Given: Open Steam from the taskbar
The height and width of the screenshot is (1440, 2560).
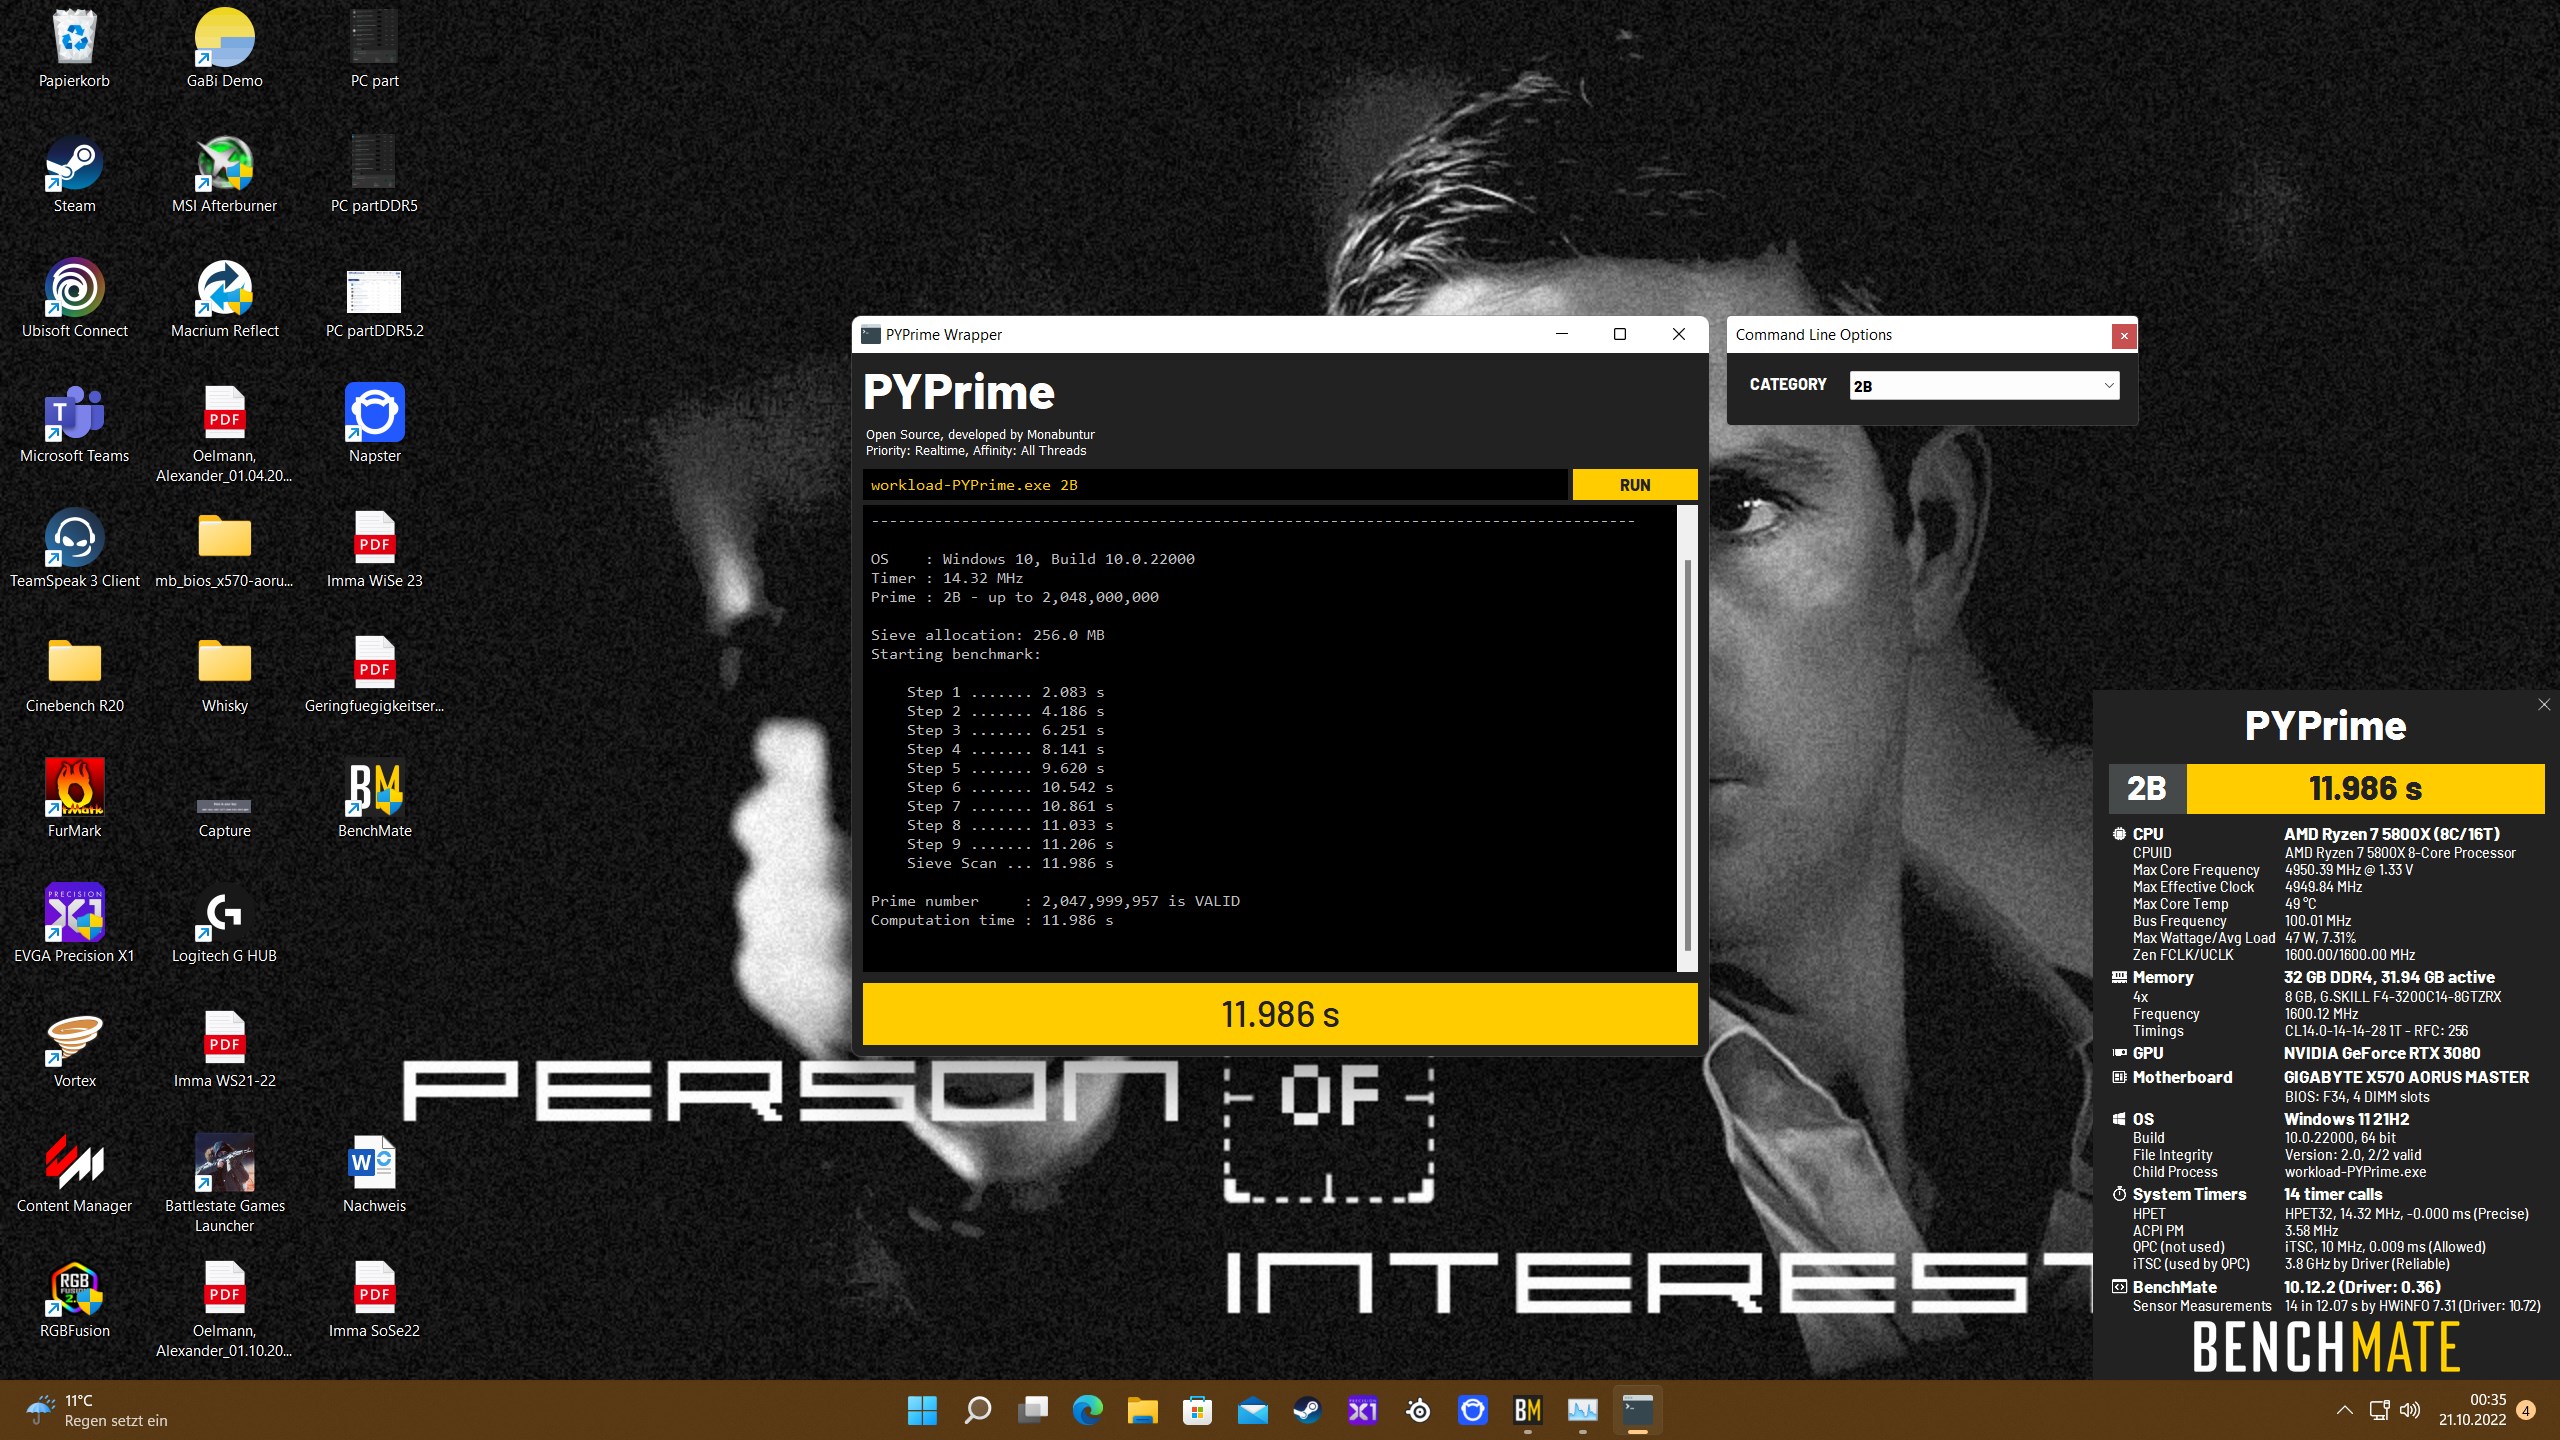Looking at the screenshot, I should coord(1307,1410).
